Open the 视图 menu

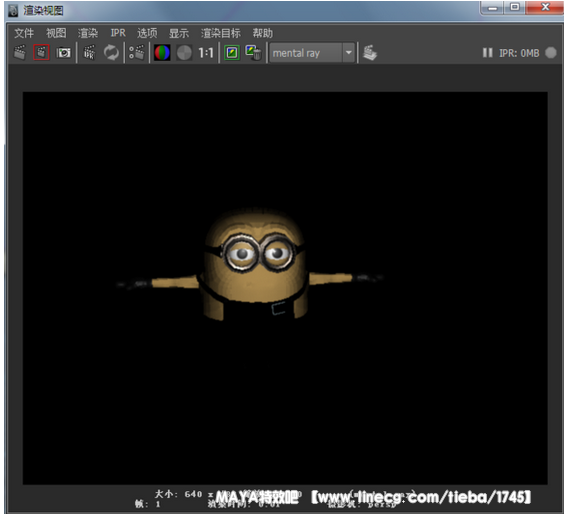tap(56, 33)
